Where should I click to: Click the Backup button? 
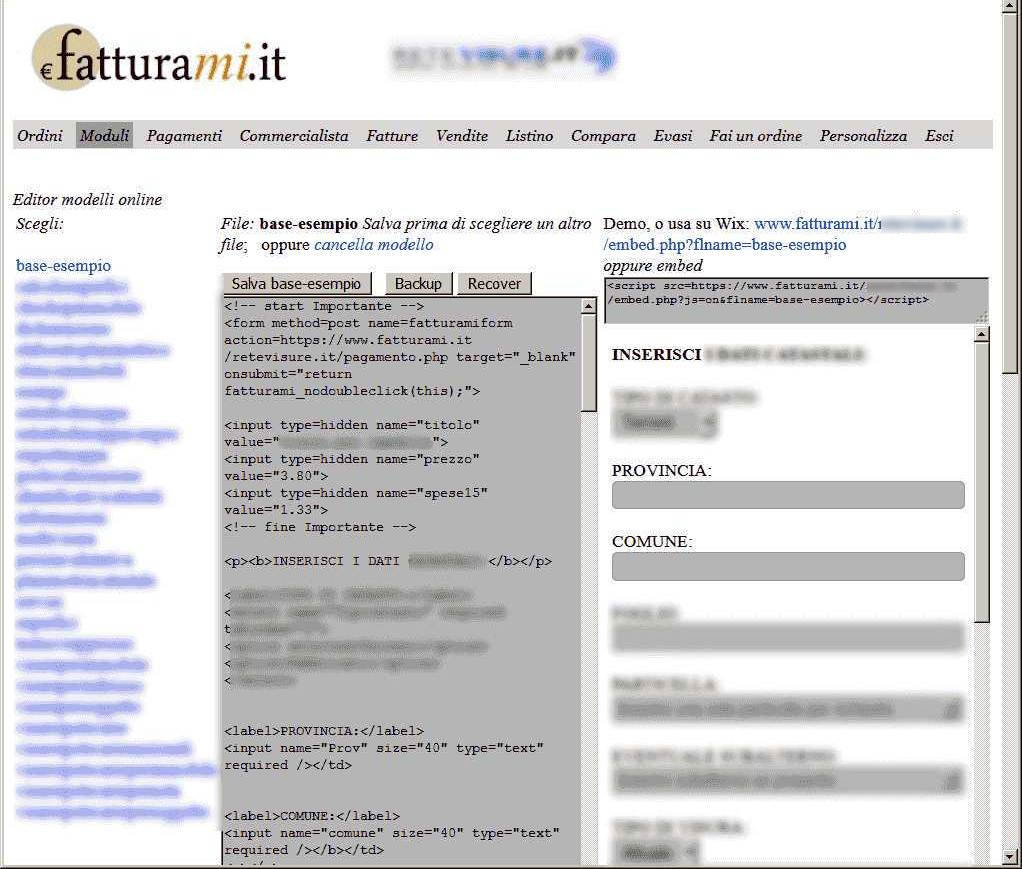click(418, 284)
